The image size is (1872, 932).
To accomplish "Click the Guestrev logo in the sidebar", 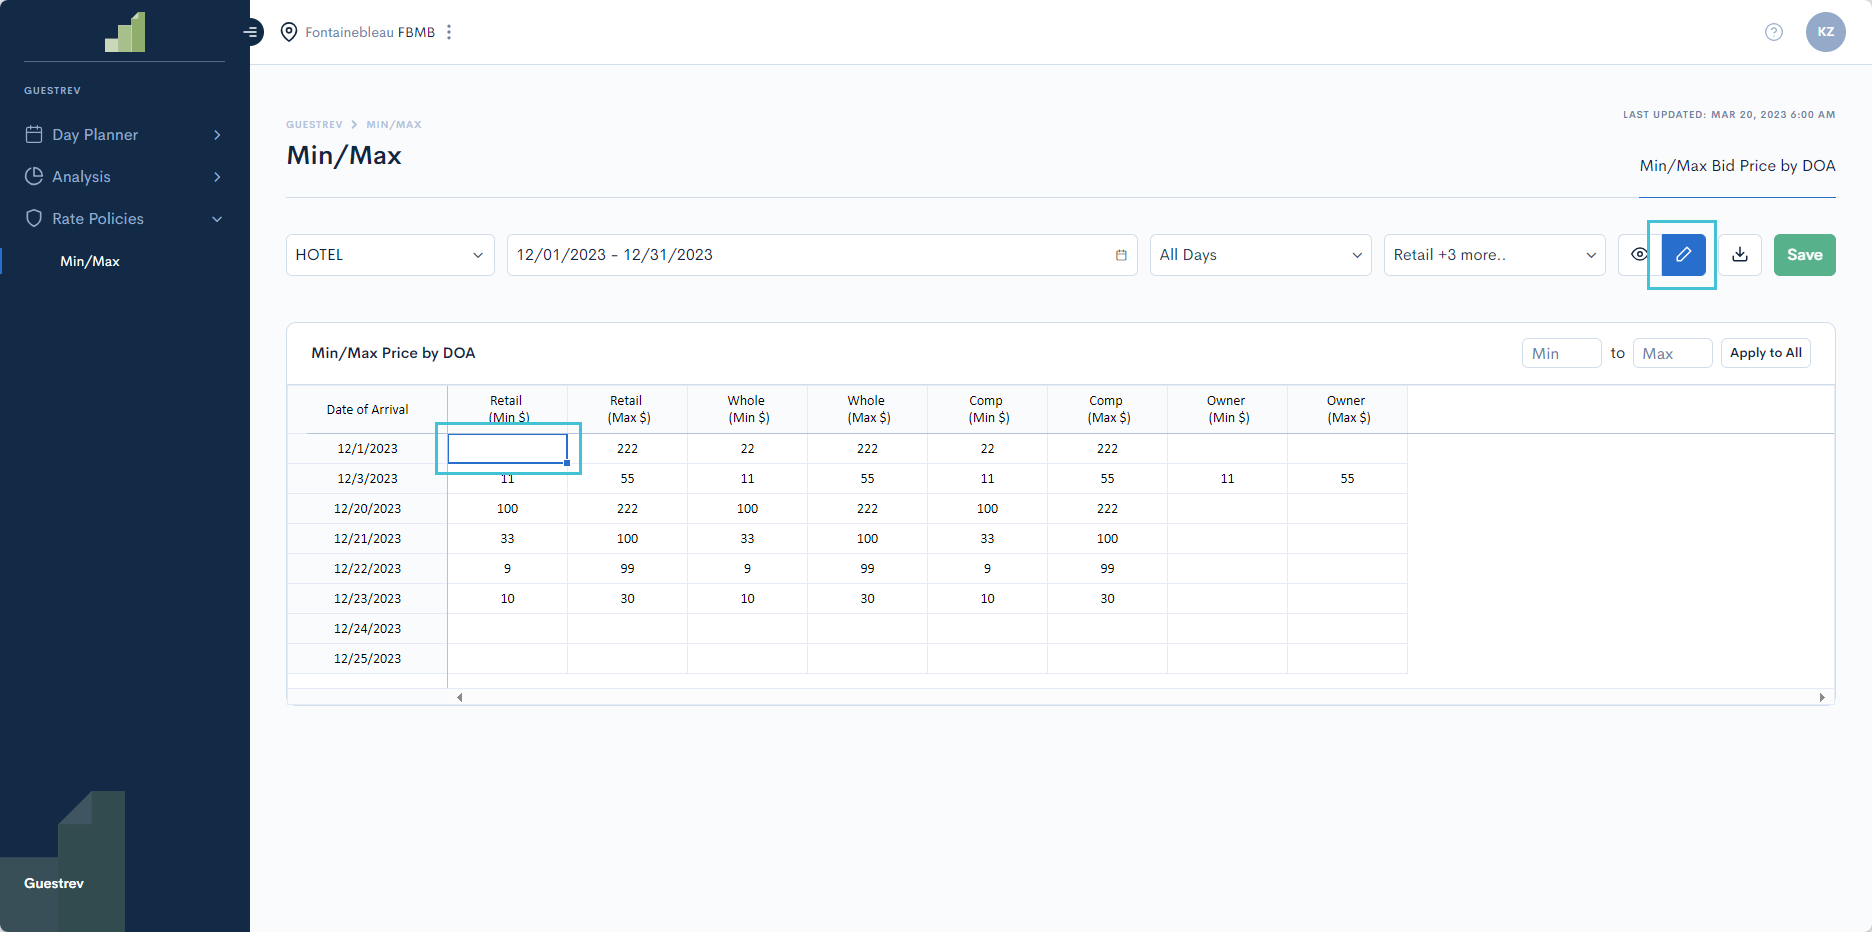I will [125, 32].
